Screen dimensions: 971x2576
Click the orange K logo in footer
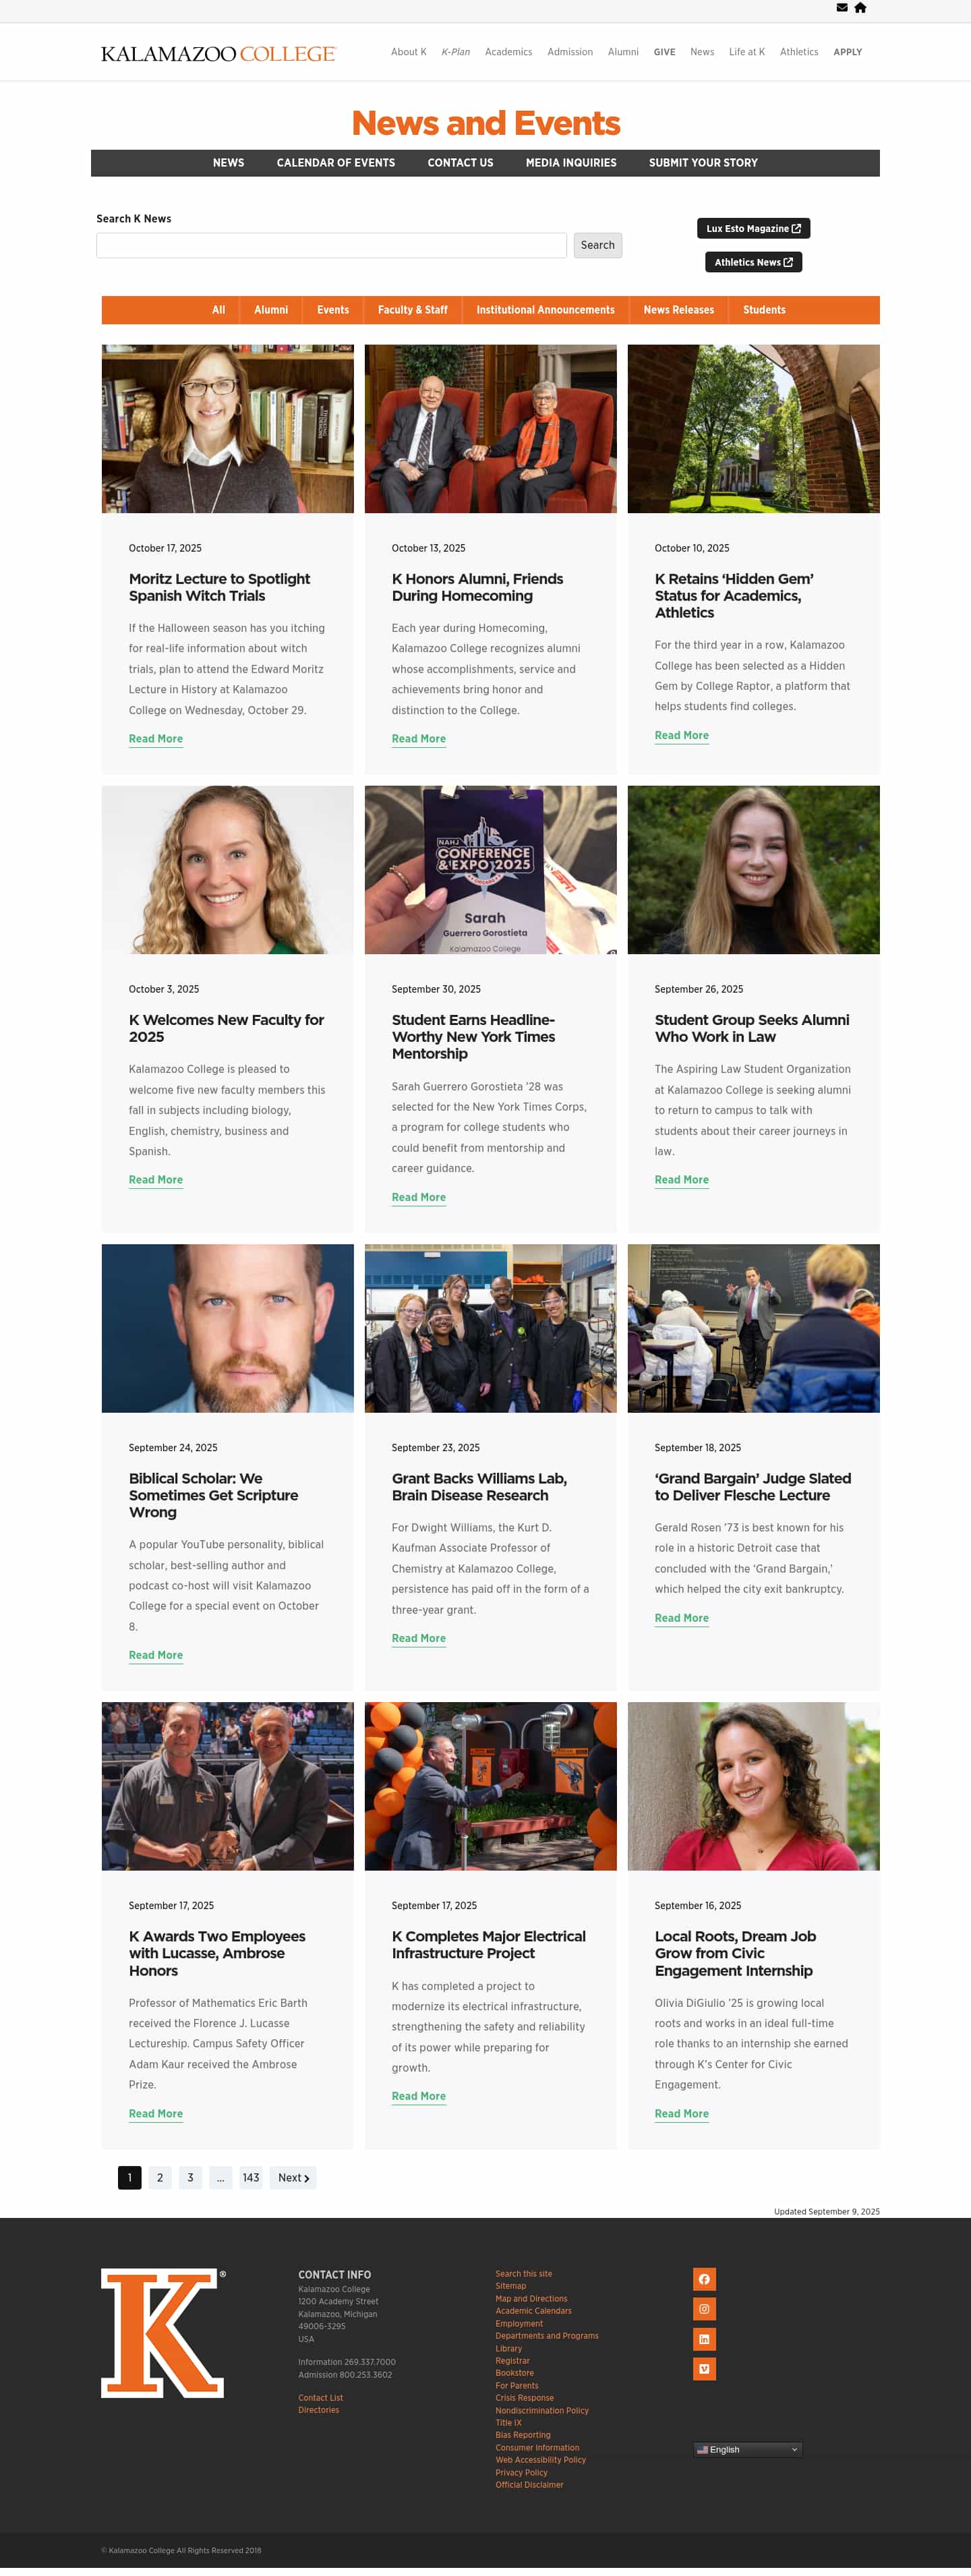point(163,2333)
